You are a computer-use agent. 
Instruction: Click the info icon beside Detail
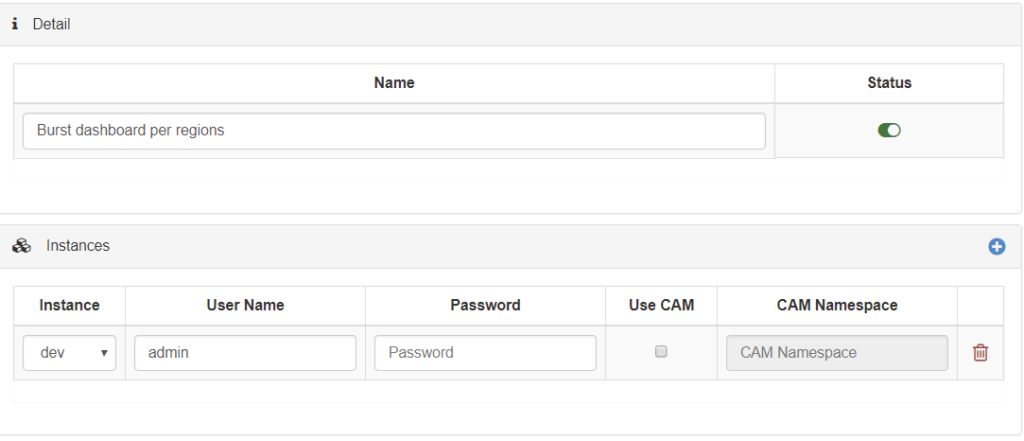click(x=15, y=24)
